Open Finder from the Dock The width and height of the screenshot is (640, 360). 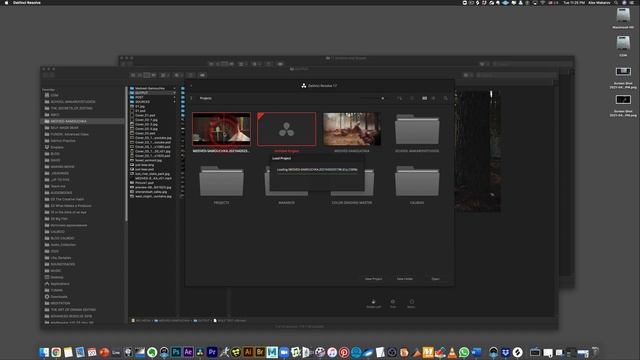44,352
